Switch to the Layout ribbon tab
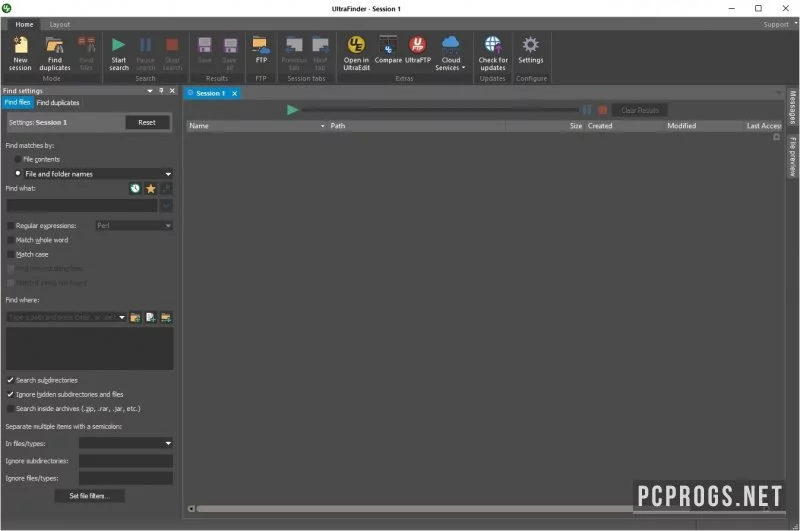 coord(60,24)
